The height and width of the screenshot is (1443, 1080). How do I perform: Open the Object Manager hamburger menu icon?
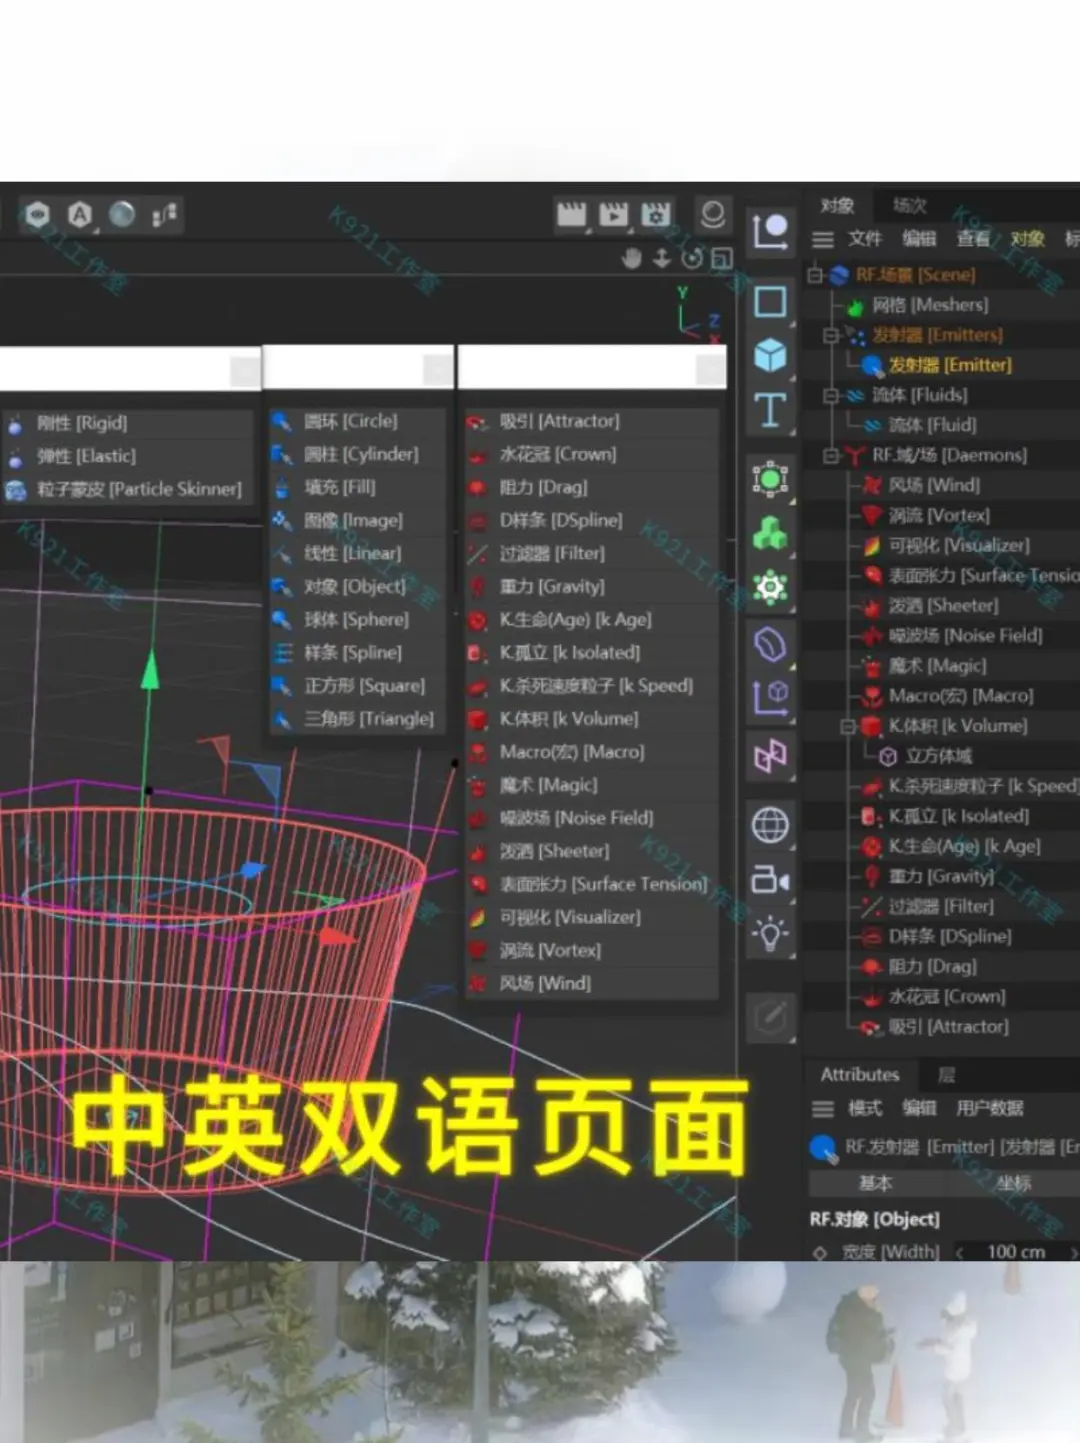click(x=822, y=239)
